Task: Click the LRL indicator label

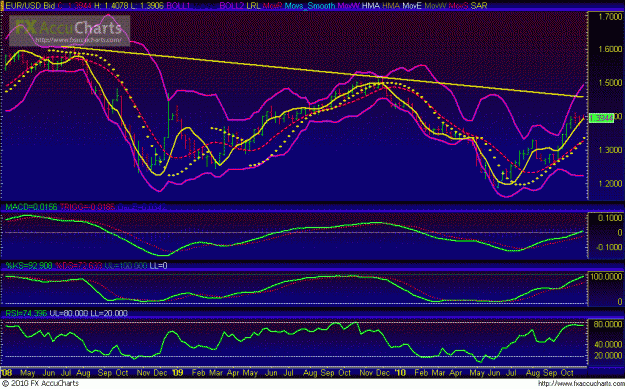Action: (x=254, y=6)
